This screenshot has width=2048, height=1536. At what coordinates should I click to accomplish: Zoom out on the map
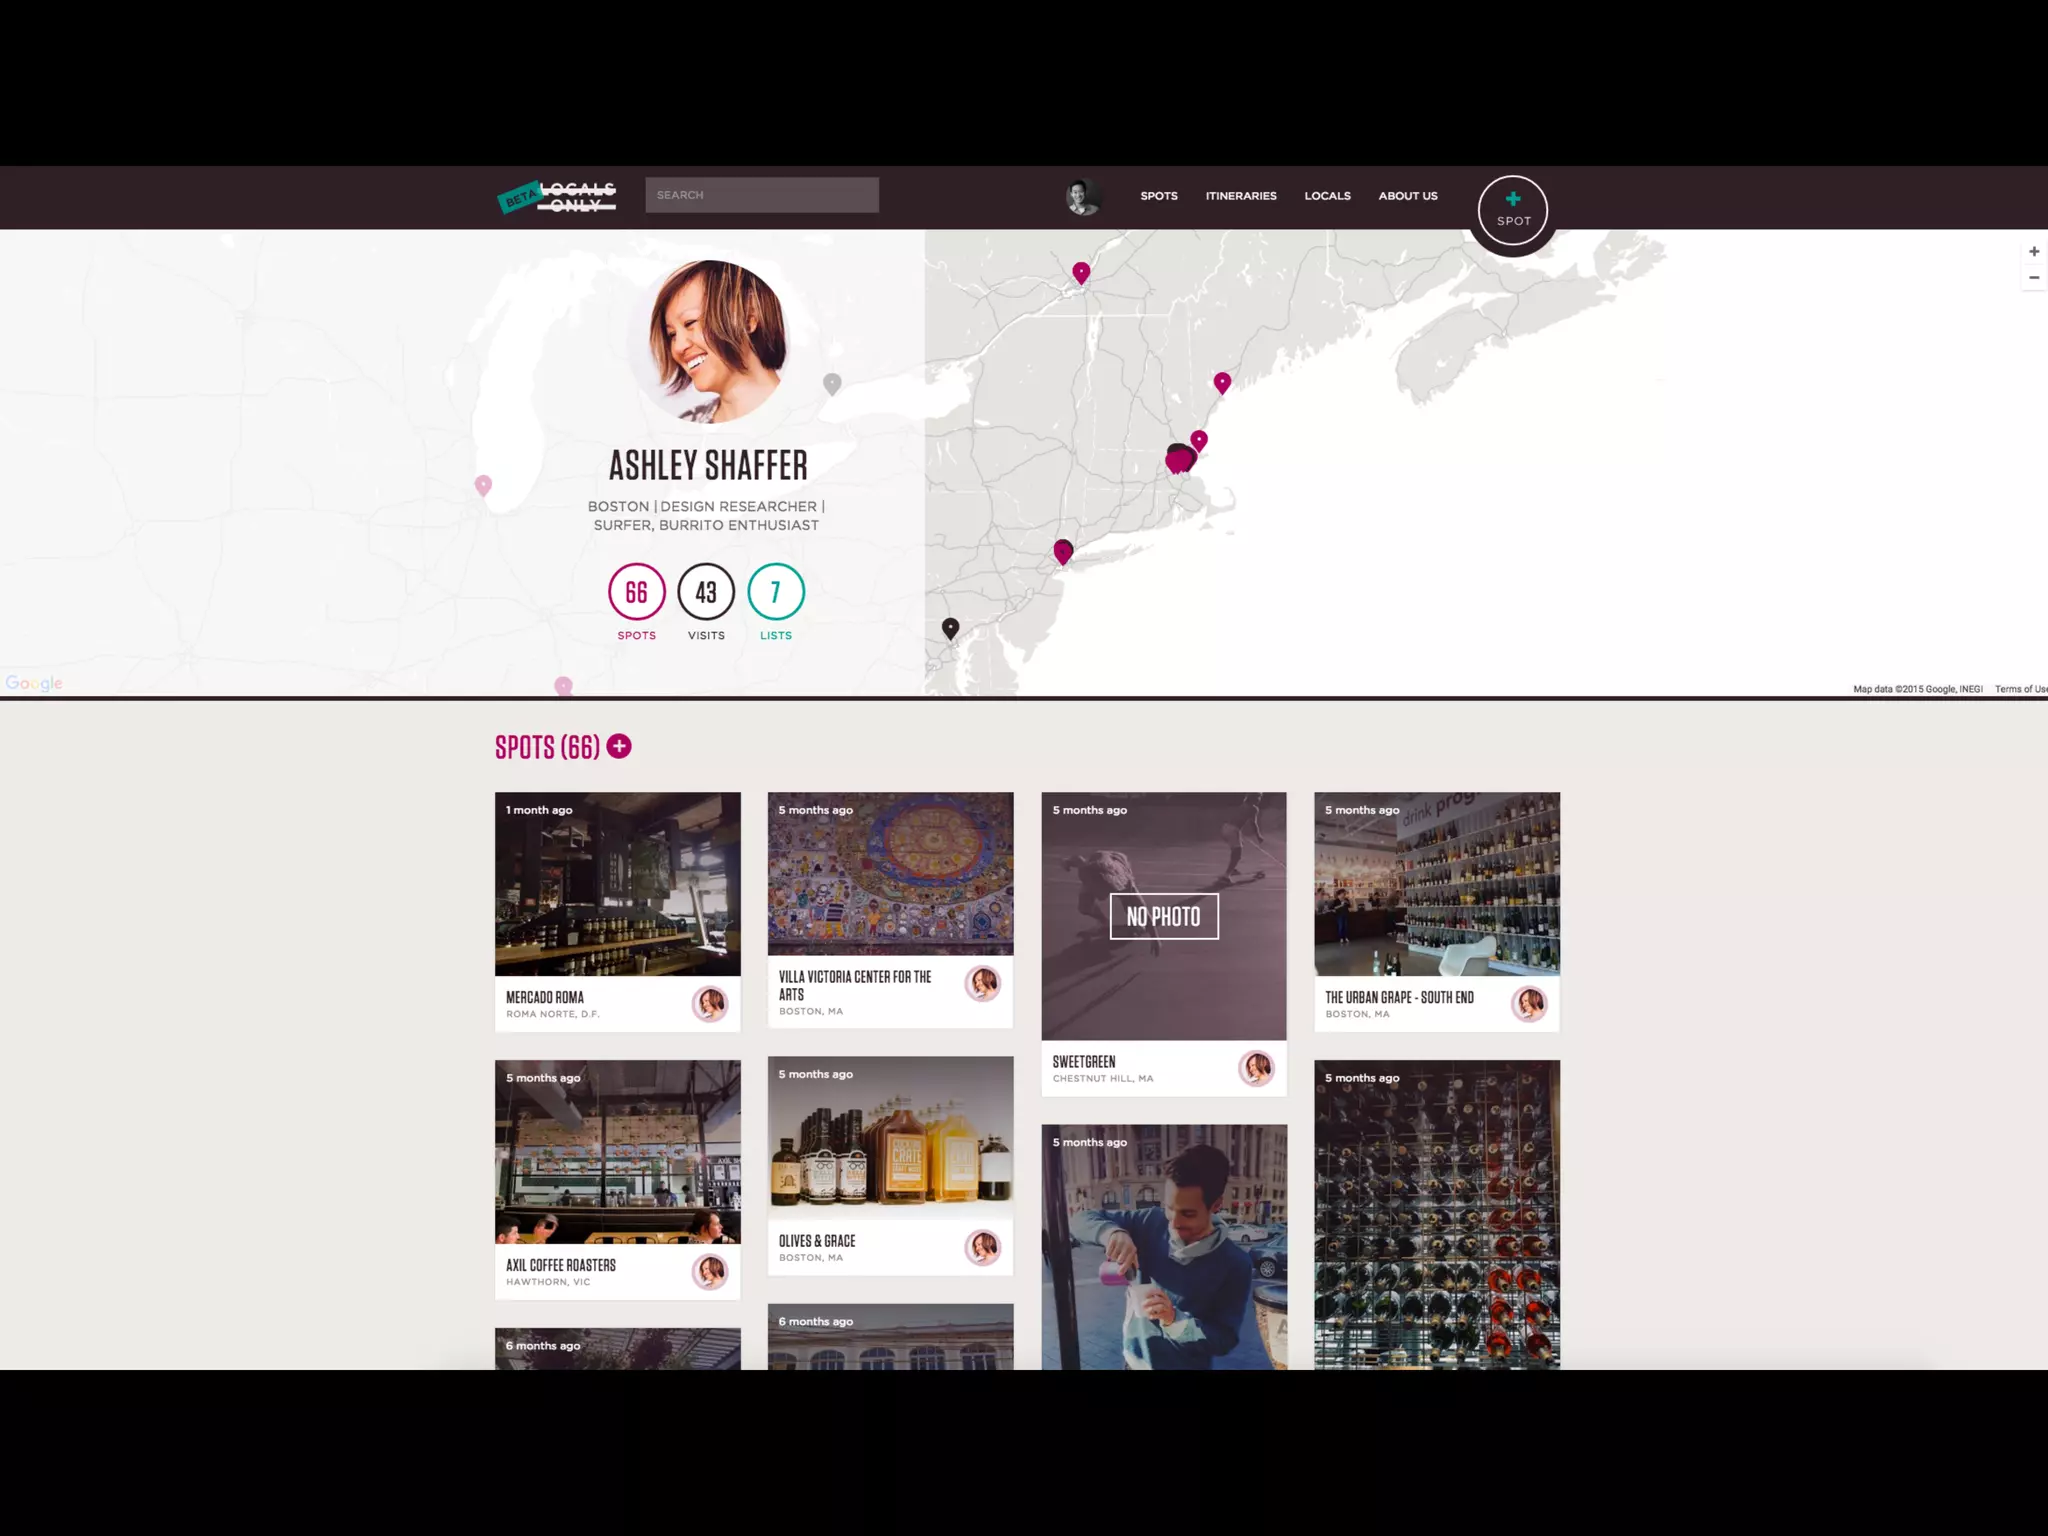coord(2033,278)
